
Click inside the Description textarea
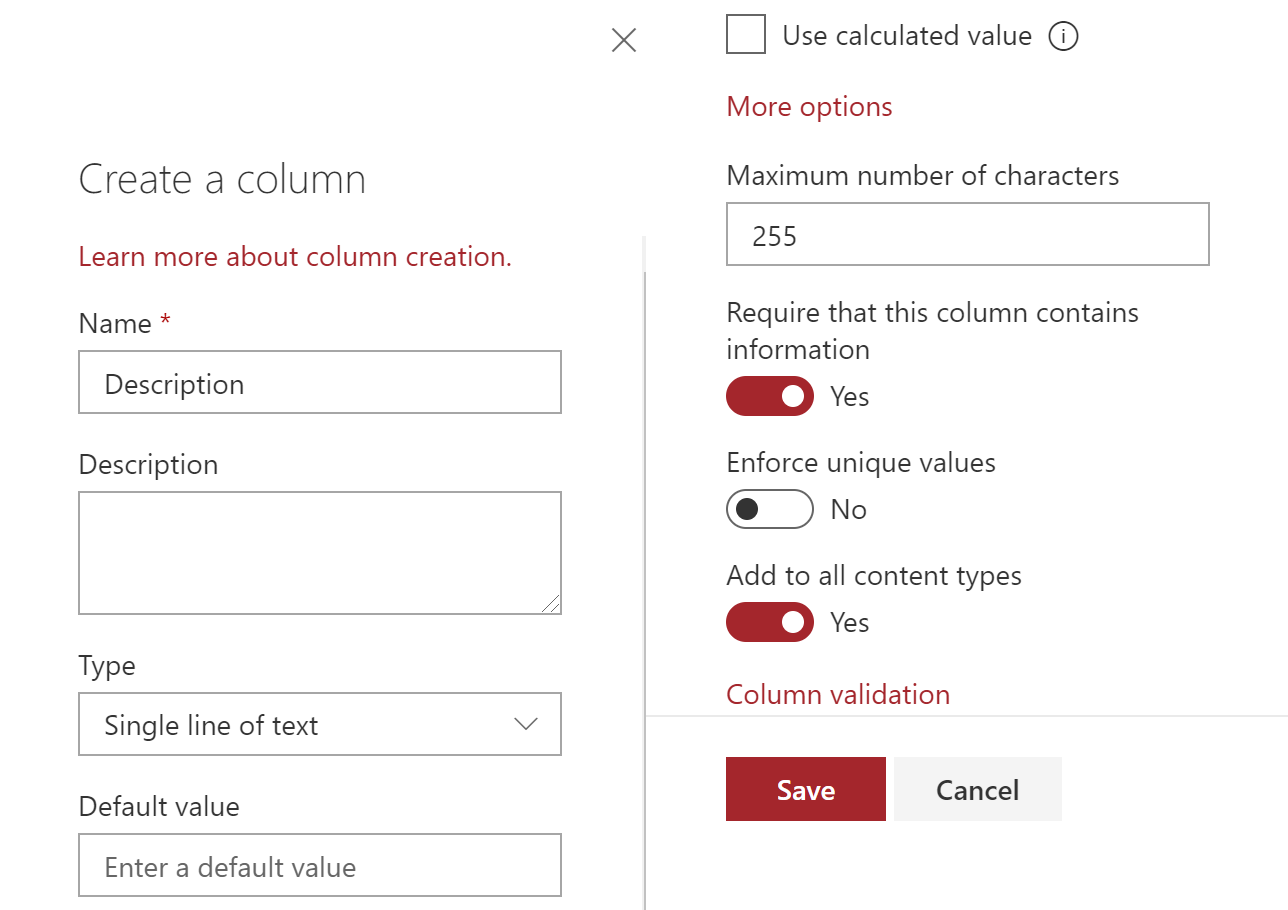click(x=319, y=550)
